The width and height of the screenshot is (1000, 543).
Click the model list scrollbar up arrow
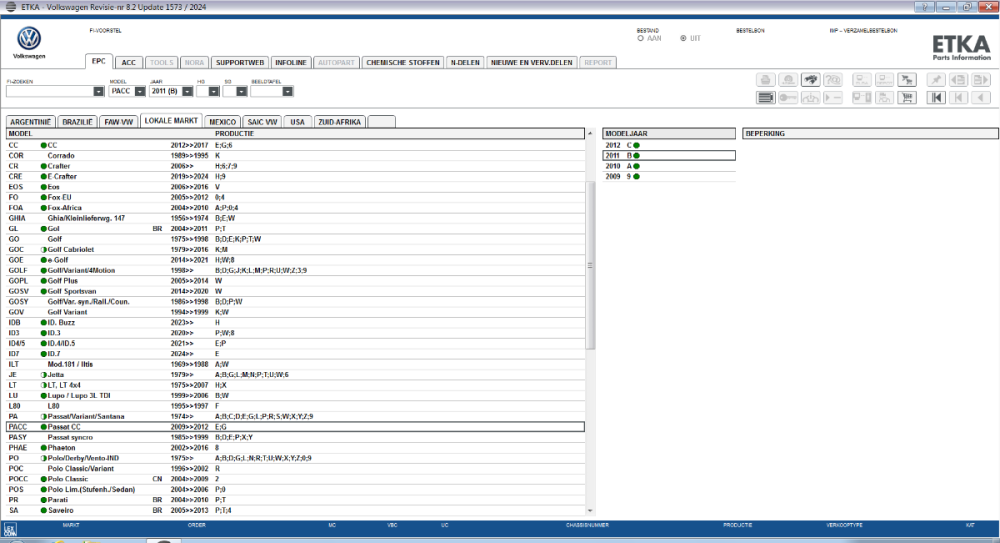click(590, 133)
